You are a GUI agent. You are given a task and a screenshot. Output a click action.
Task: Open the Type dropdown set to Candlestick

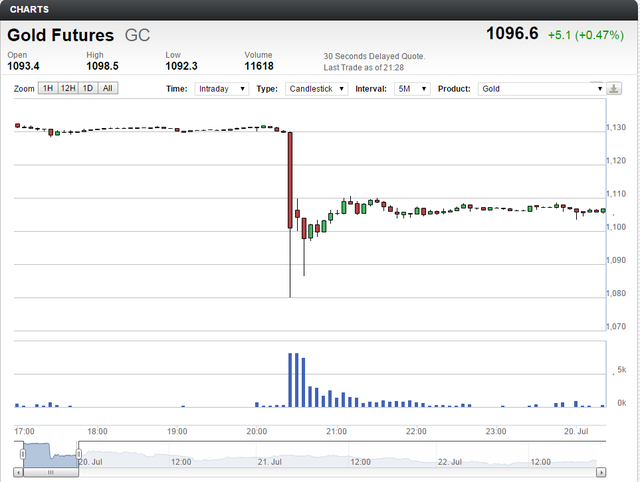click(x=316, y=89)
